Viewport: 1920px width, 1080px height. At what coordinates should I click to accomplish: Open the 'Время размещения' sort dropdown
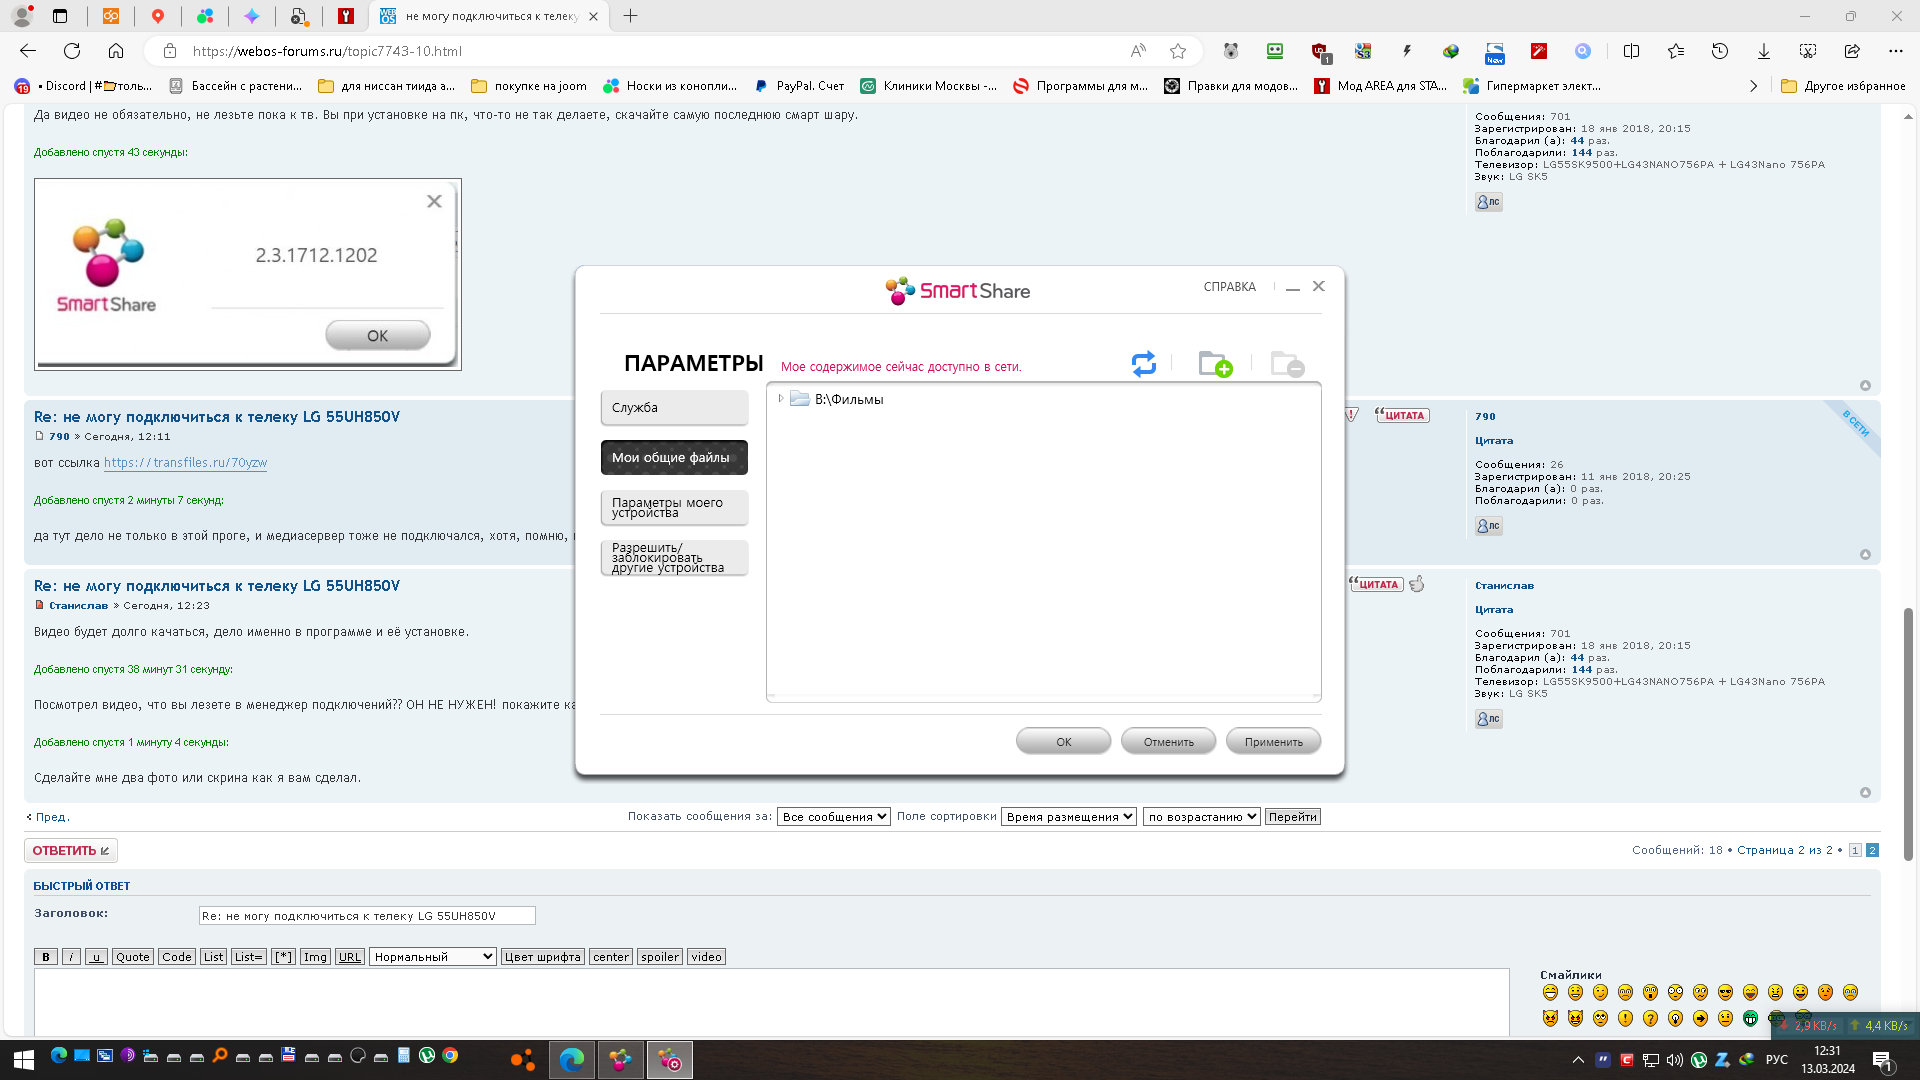(1068, 817)
